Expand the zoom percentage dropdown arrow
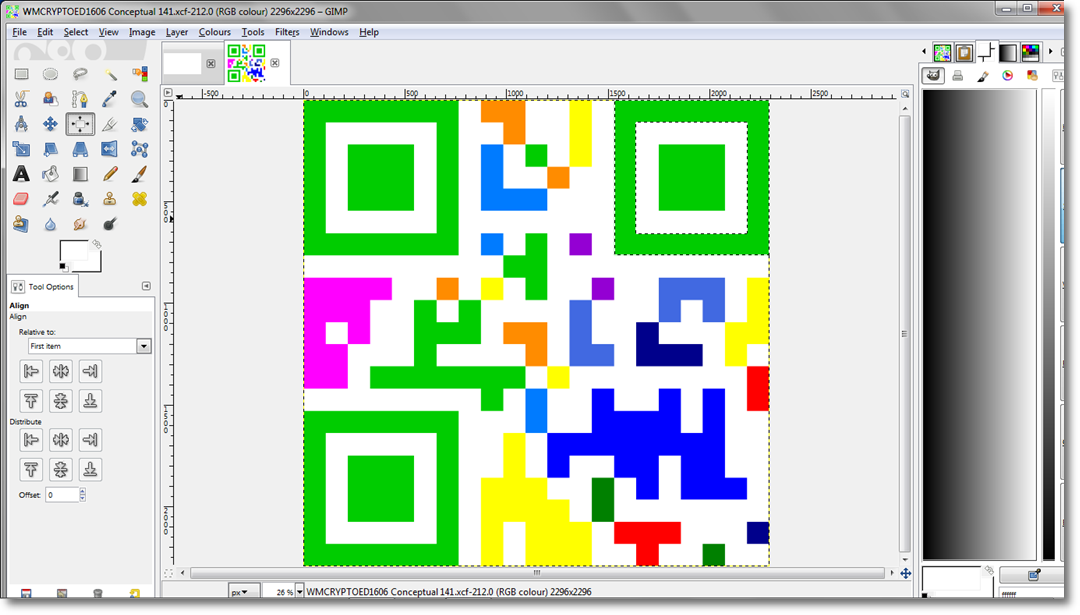This screenshot has height=615, width=1080. (300, 592)
